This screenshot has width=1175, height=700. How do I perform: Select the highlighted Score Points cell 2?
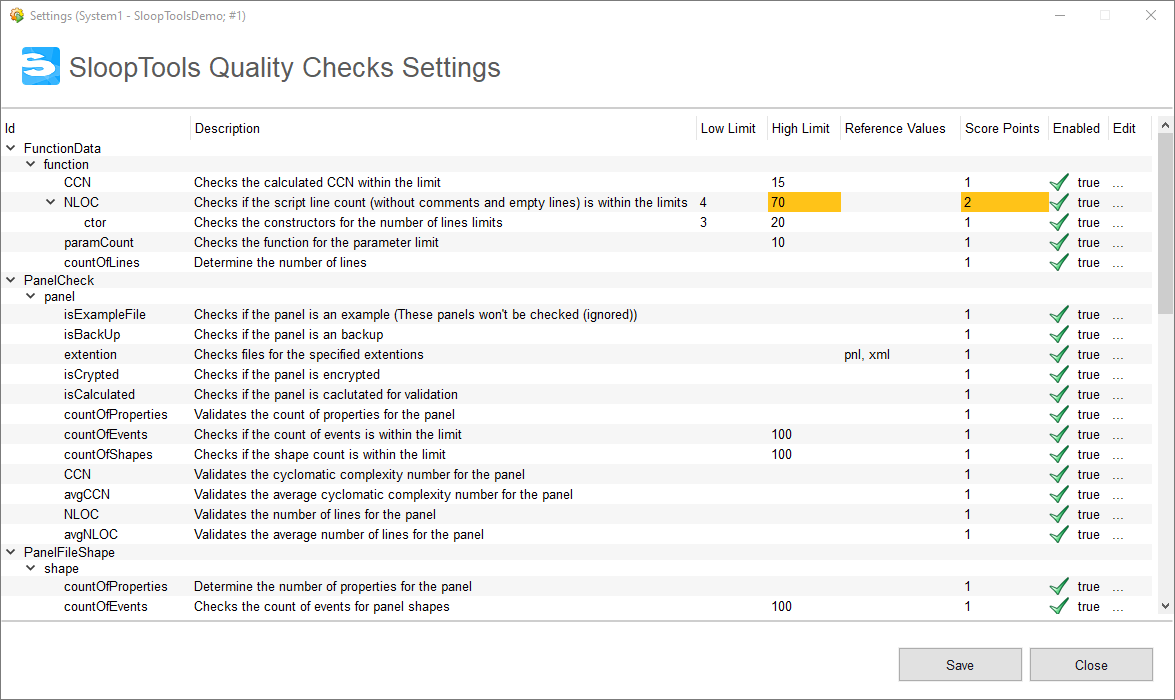[x=1005, y=202]
